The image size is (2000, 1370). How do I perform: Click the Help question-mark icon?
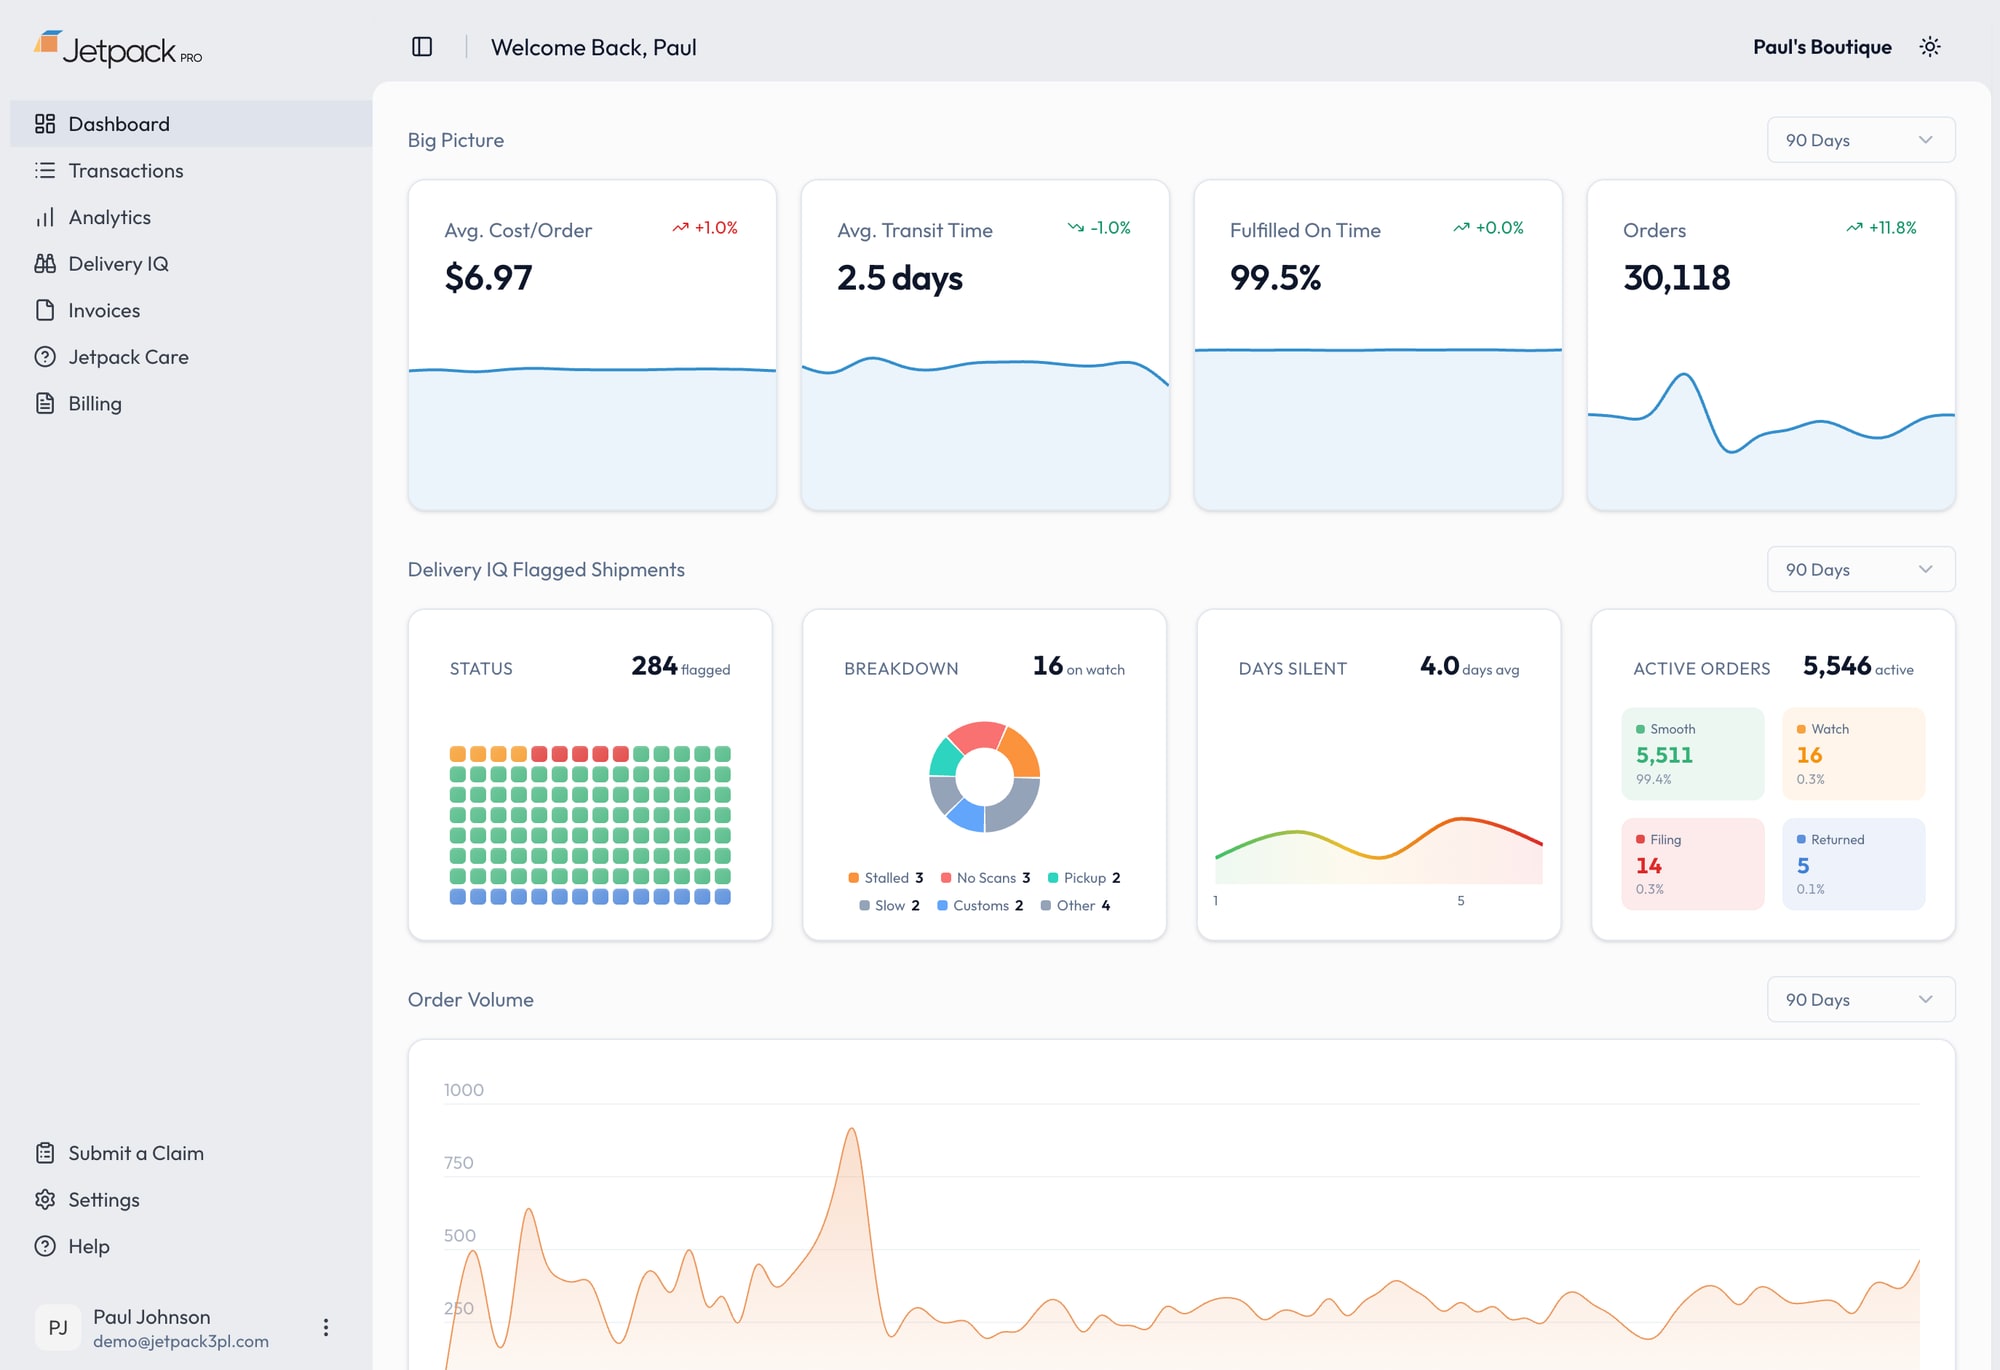tap(45, 1246)
